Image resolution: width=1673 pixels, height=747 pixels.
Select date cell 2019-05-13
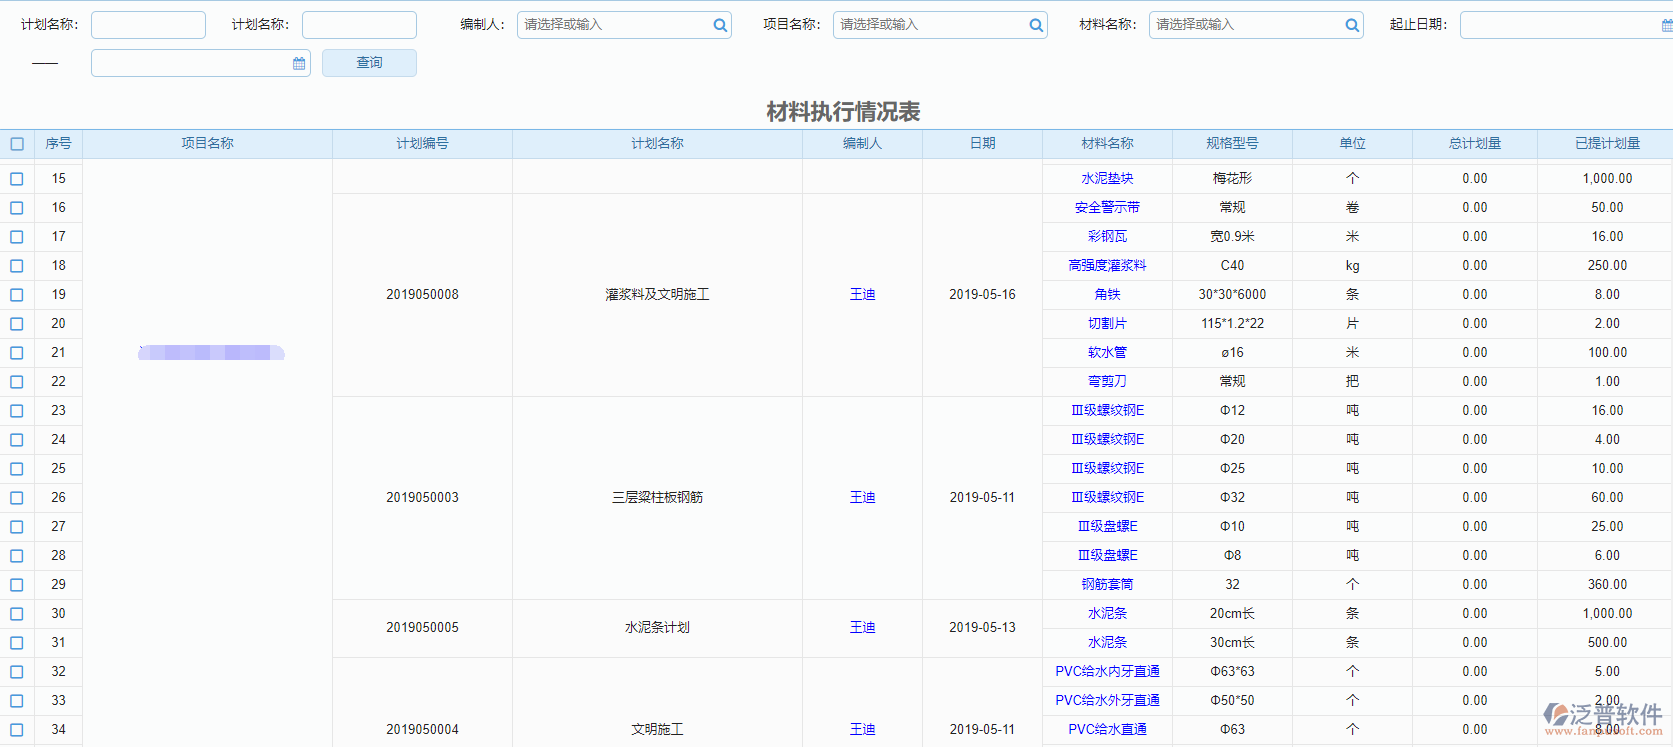pyautogui.click(x=982, y=628)
